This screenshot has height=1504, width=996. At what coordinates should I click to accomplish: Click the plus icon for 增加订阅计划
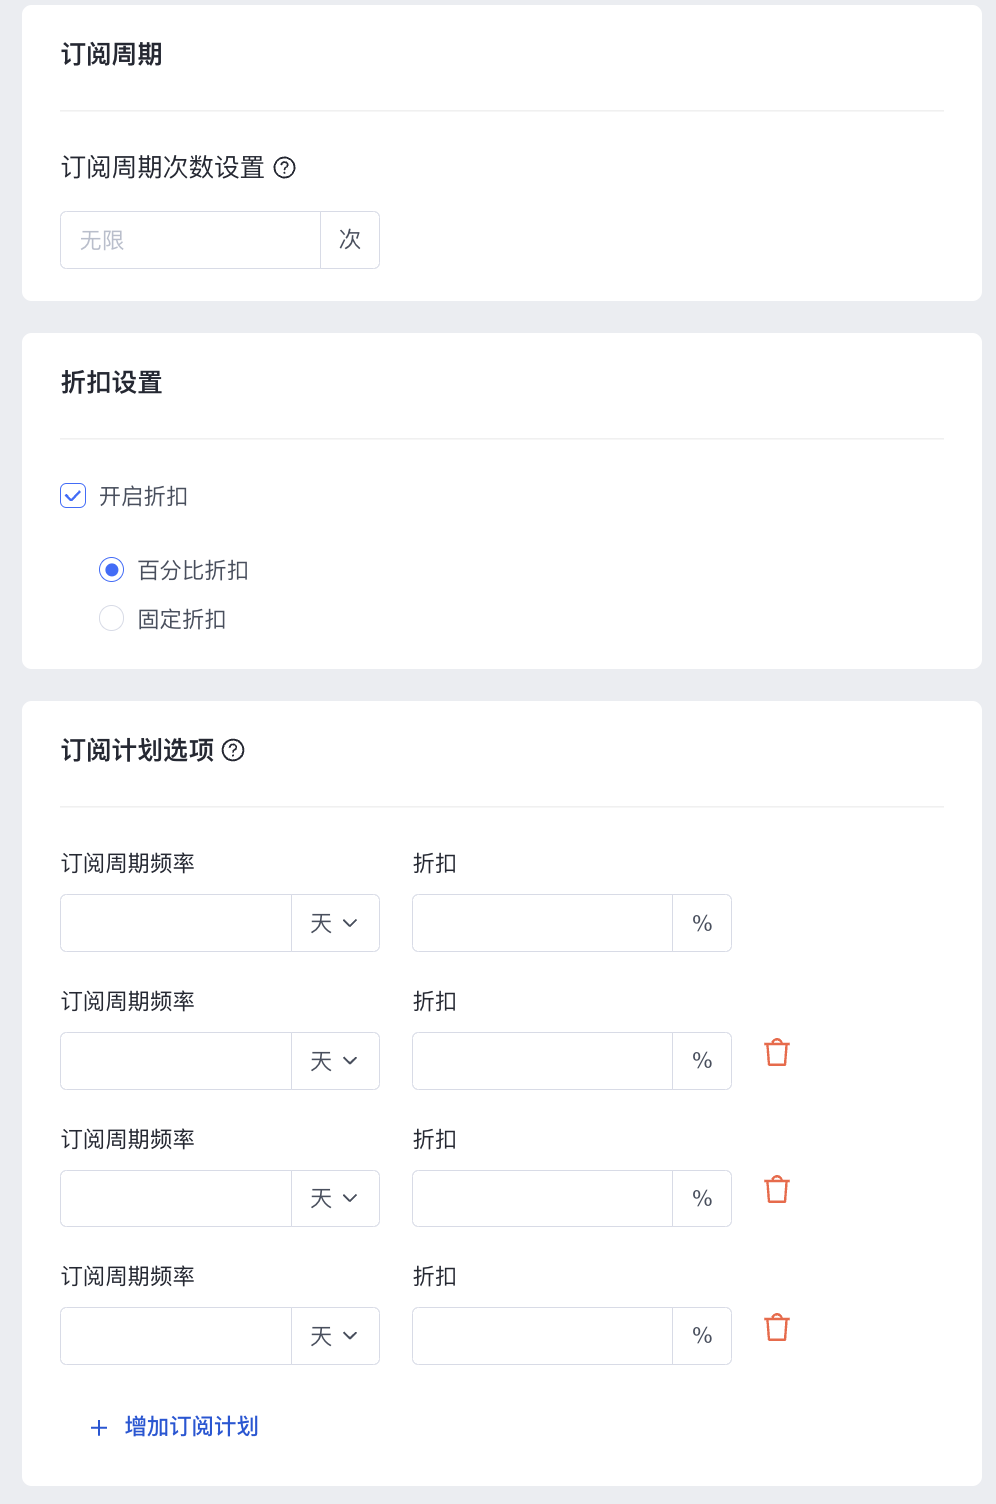pyautogui.click(x=99, y=1428)
